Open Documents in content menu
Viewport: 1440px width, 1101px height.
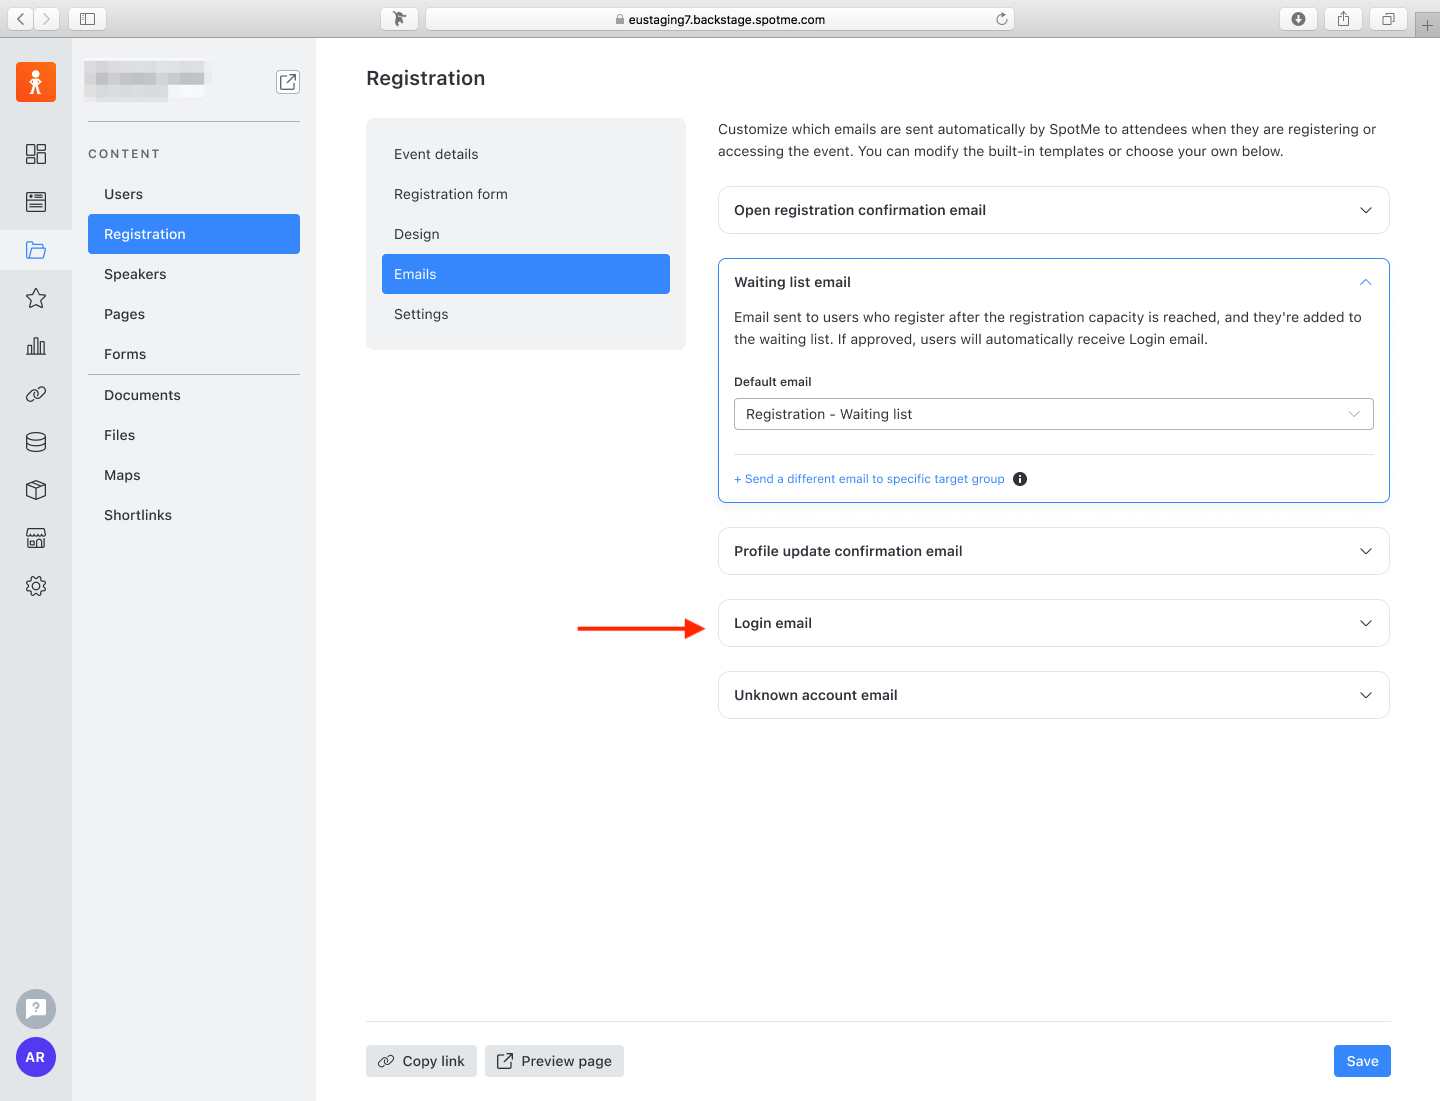[x=194, y=395]
